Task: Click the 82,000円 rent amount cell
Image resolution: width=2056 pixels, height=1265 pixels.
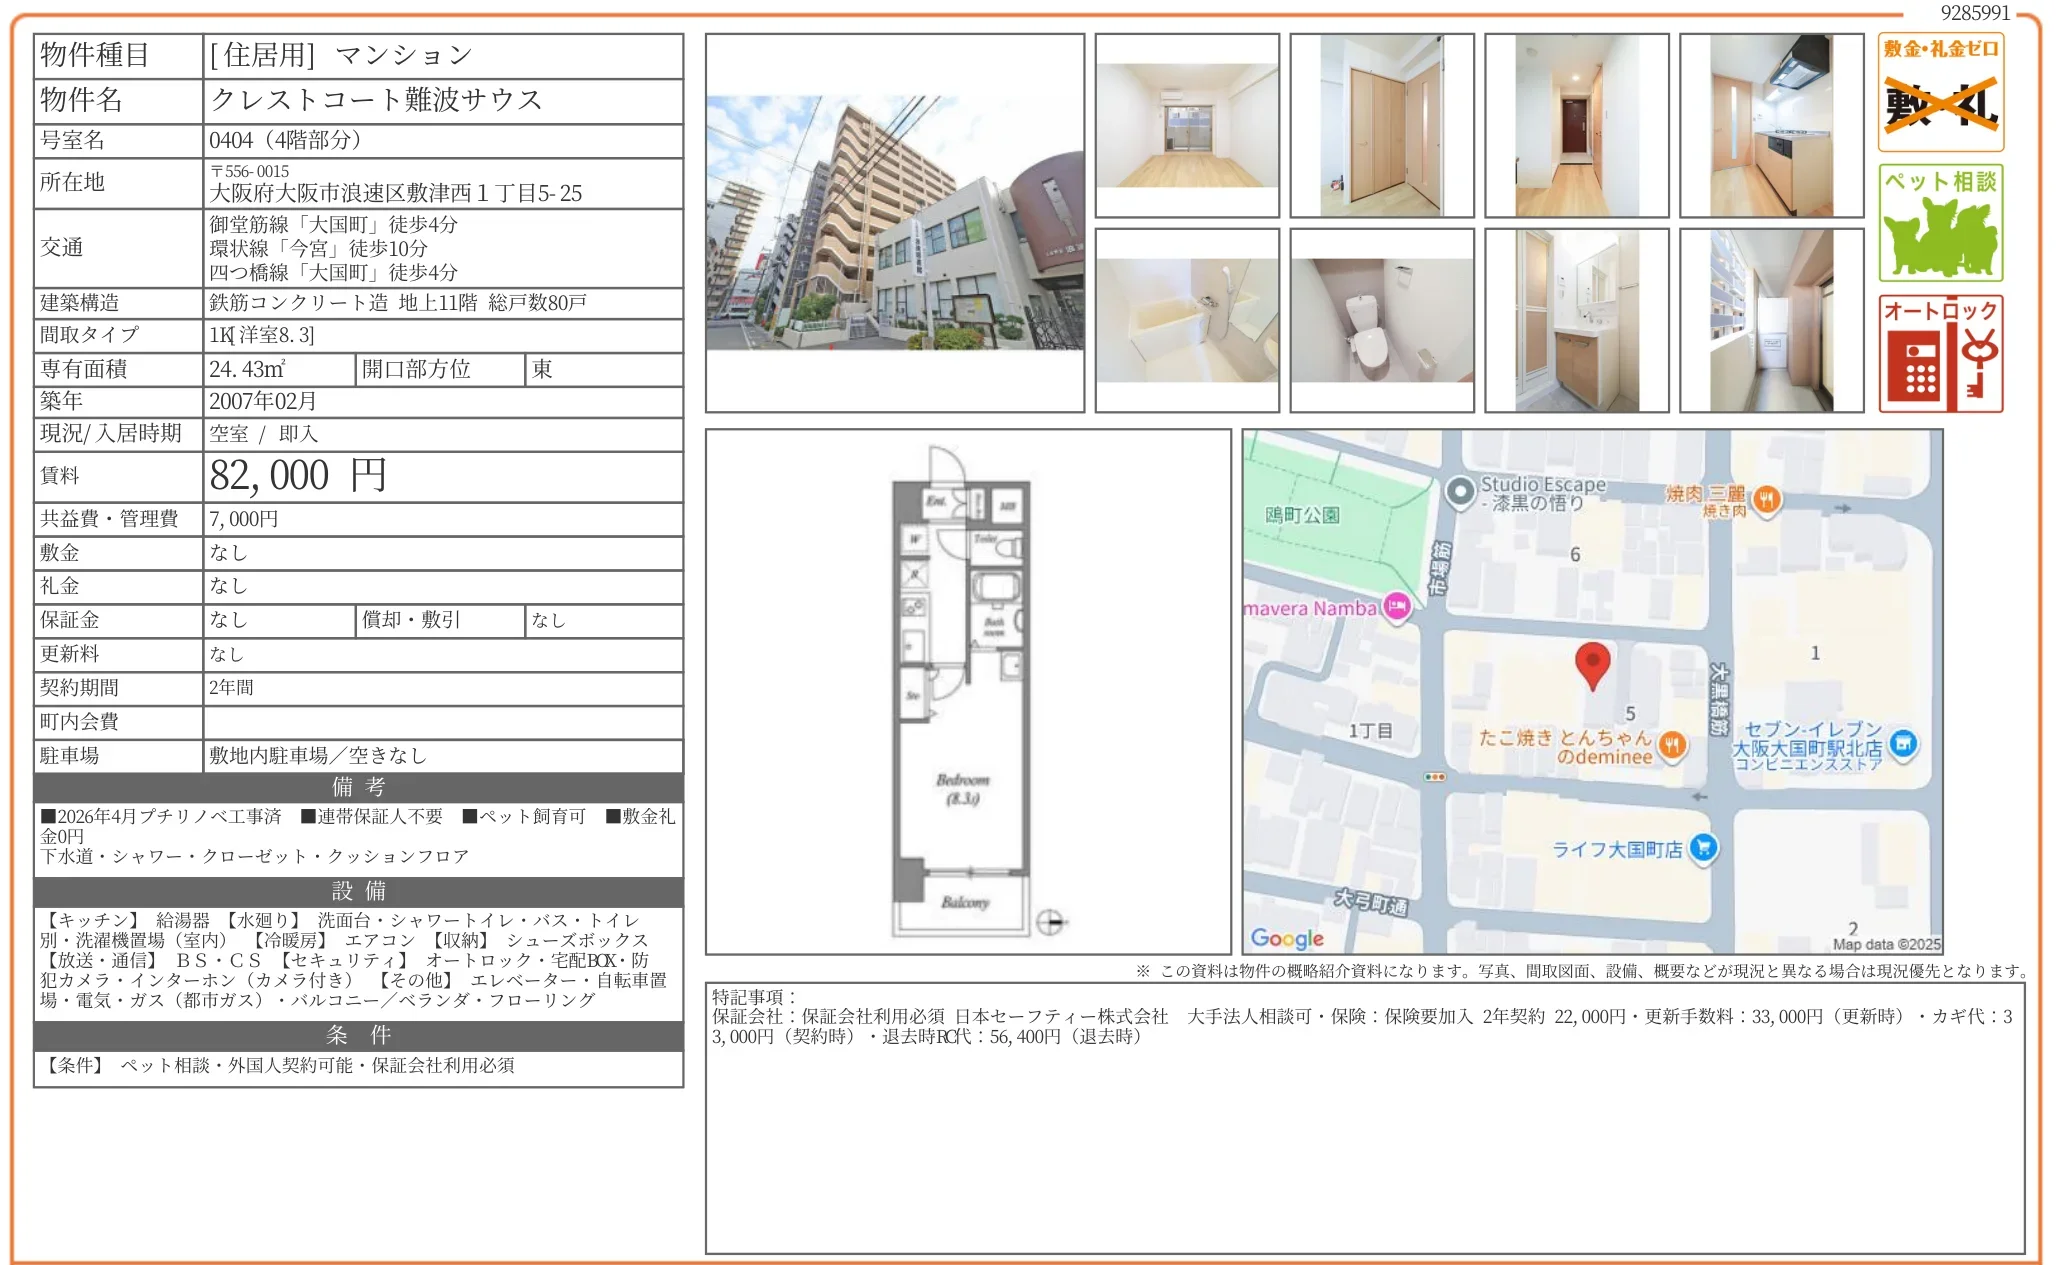Action: [x=297, y=475]
